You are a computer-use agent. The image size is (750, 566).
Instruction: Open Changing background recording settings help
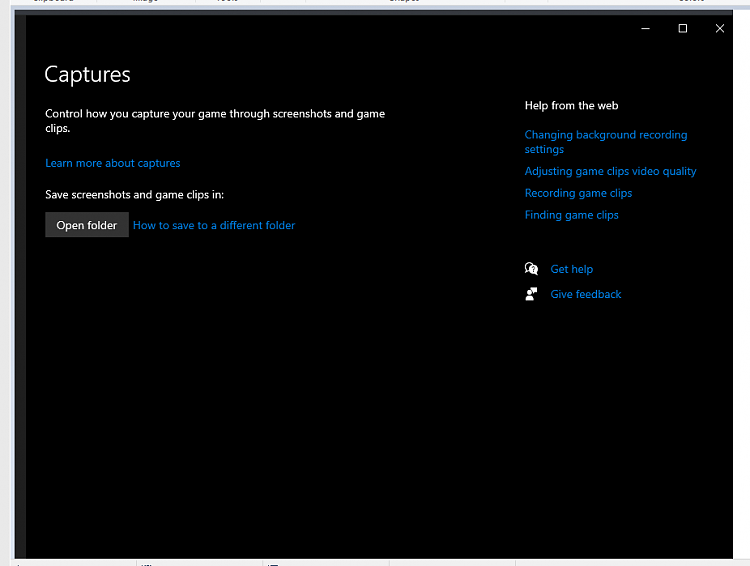(x=606, y=142)
